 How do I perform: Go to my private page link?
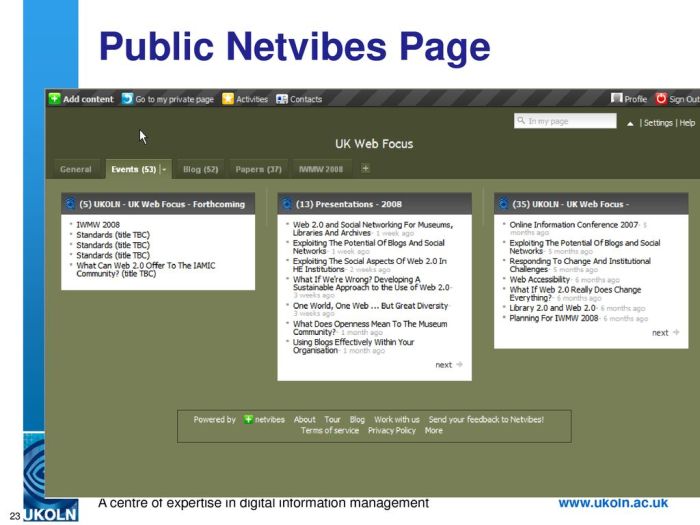tap(175, 100)
